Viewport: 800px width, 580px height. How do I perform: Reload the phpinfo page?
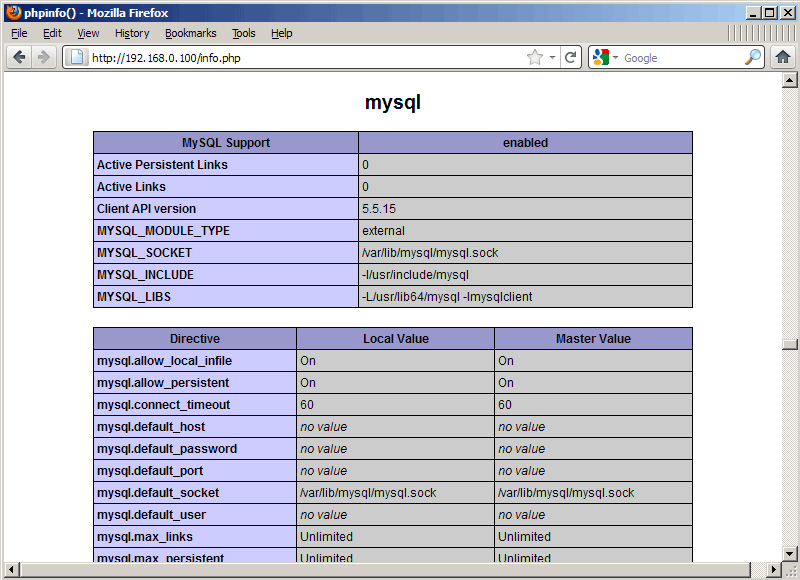[571, 57]
